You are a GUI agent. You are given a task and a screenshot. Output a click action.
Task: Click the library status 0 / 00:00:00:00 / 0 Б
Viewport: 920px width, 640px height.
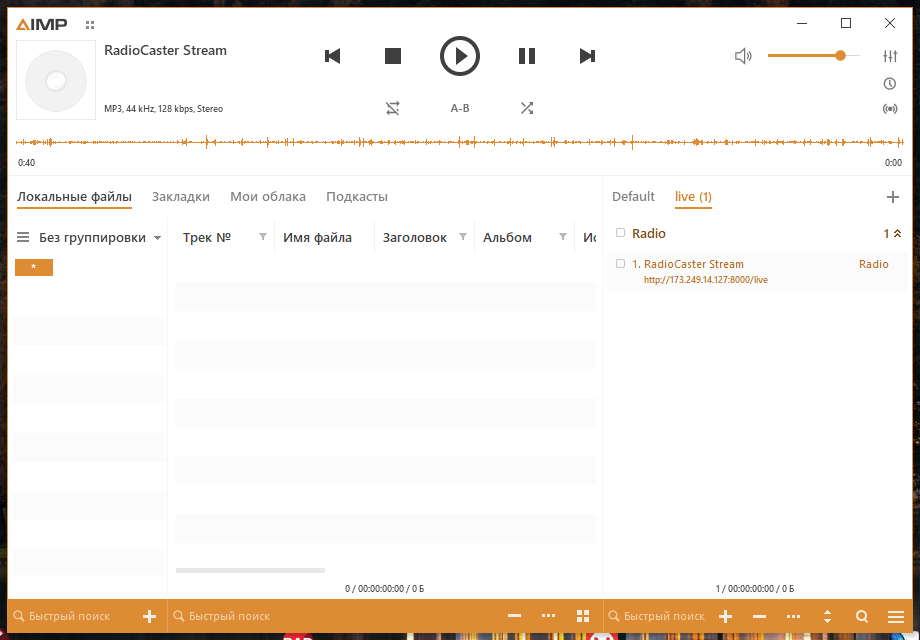[x=384, y=588]
